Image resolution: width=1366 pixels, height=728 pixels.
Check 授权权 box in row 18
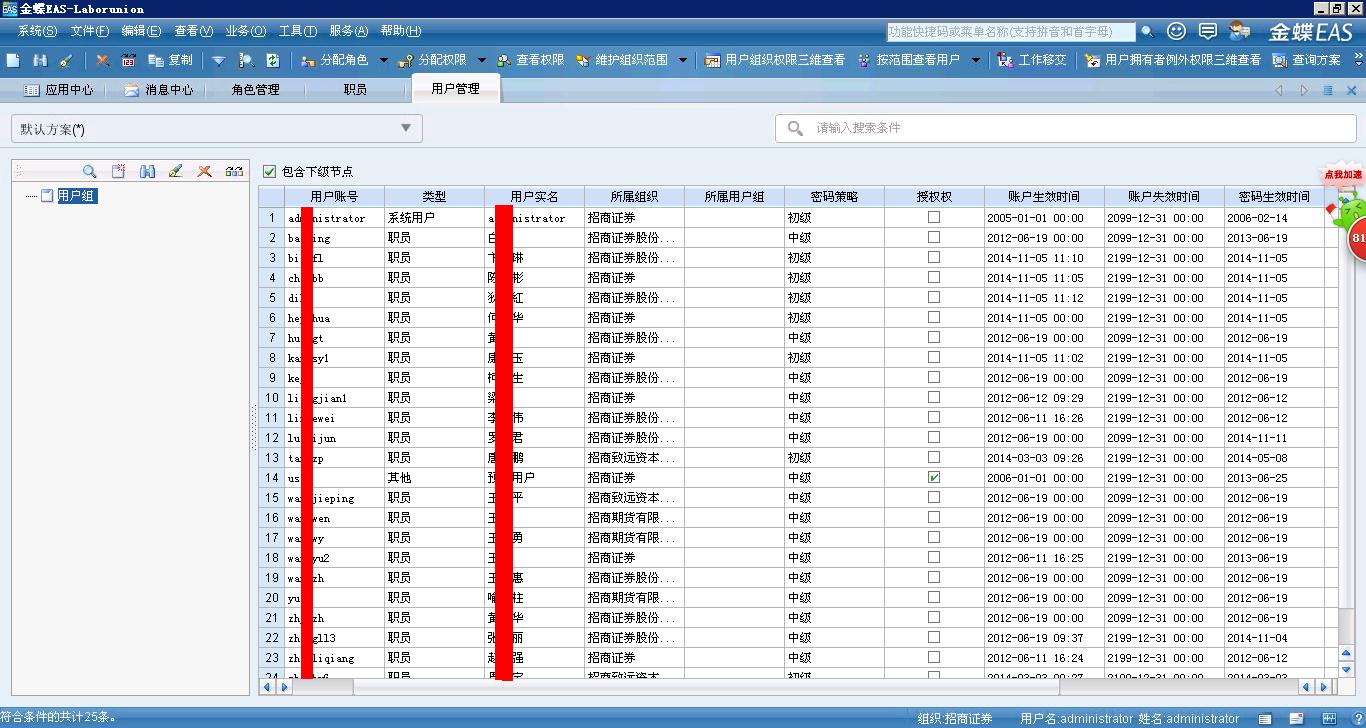934,557
